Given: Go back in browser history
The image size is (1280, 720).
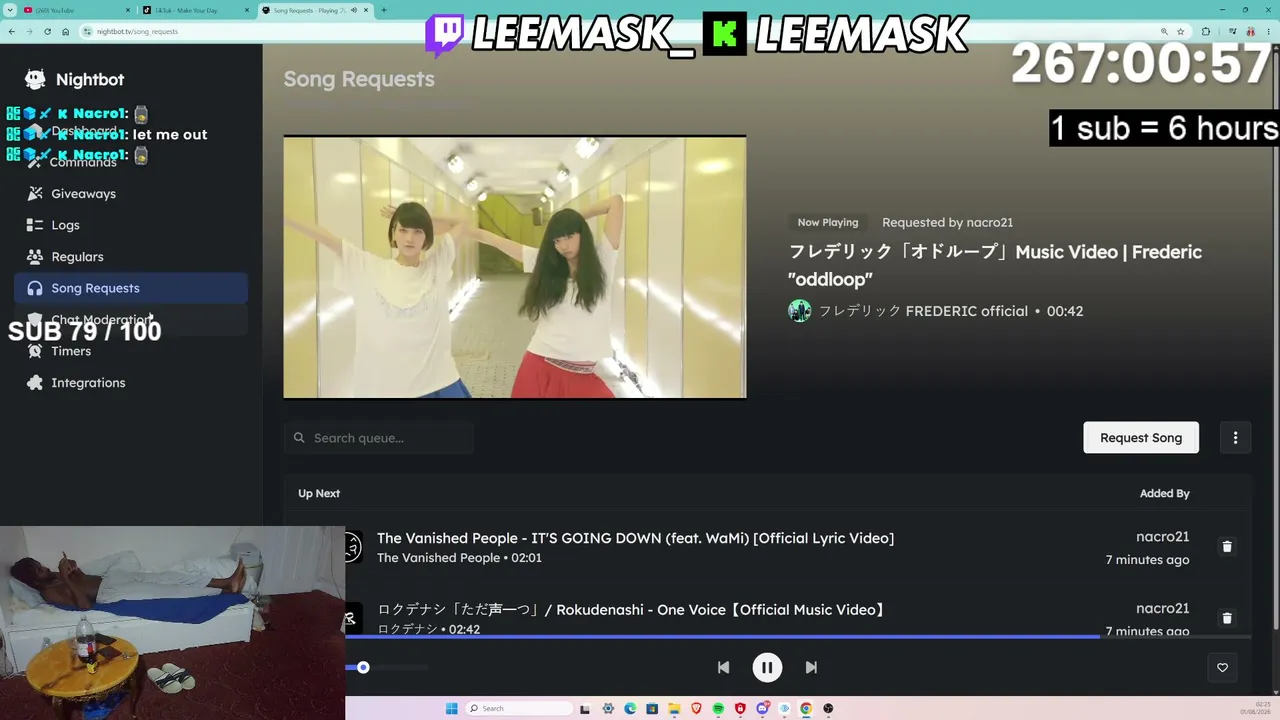Looking at the screenshot, I should point(11,31).
